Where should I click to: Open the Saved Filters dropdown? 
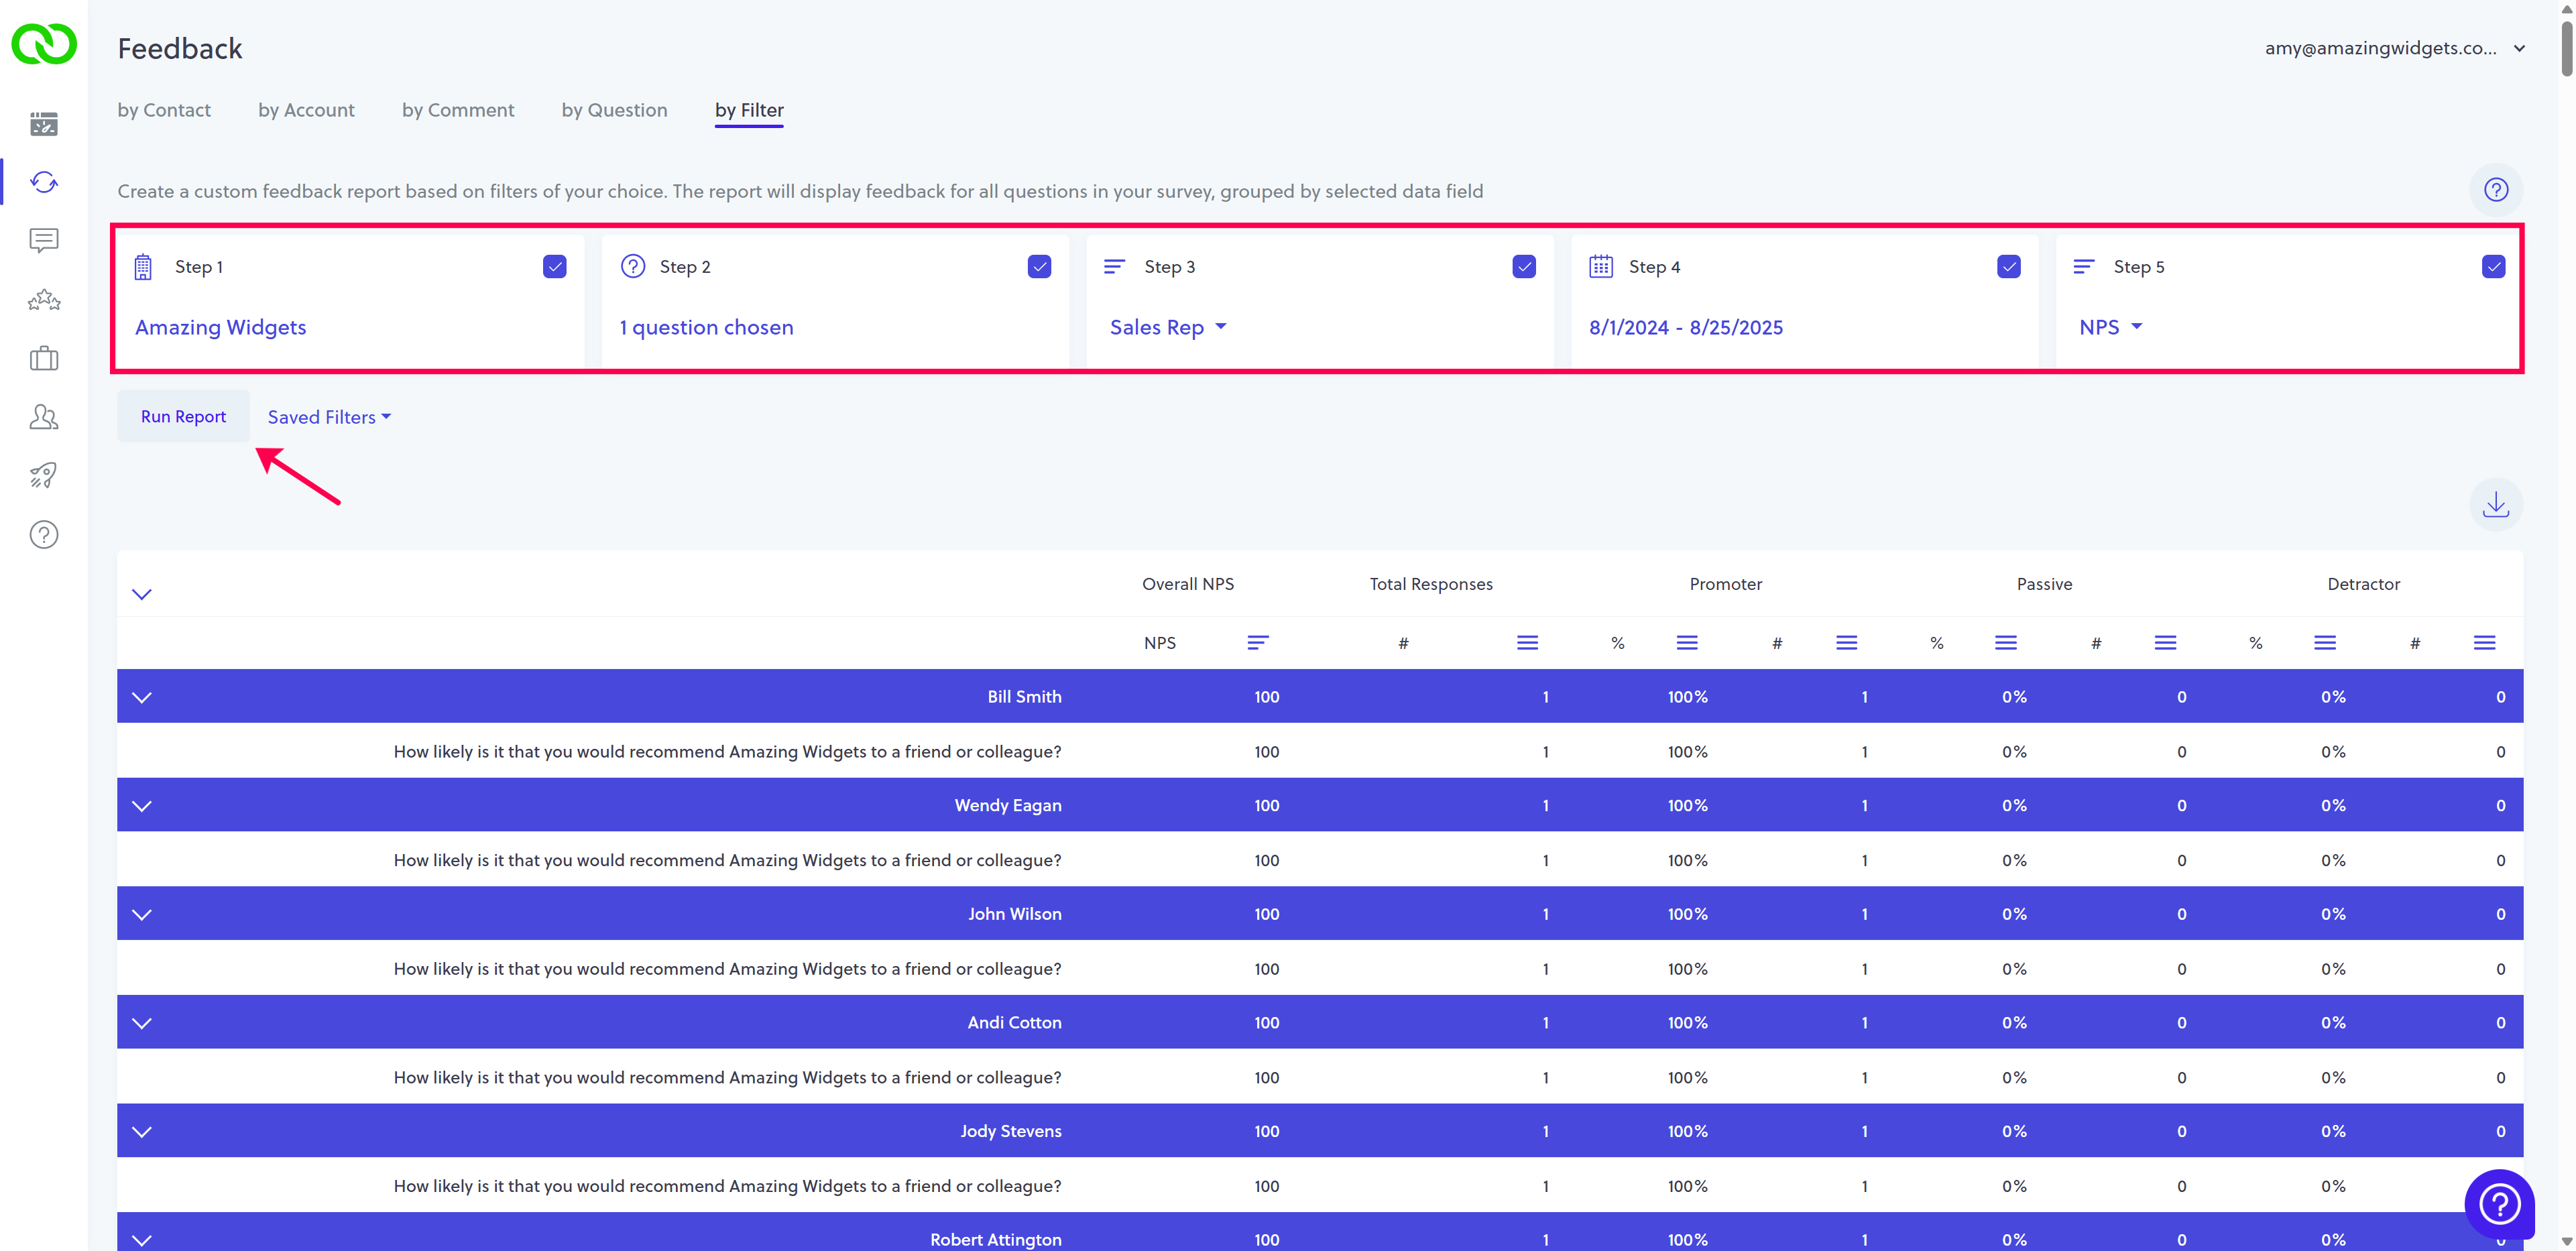pos(329,417)
